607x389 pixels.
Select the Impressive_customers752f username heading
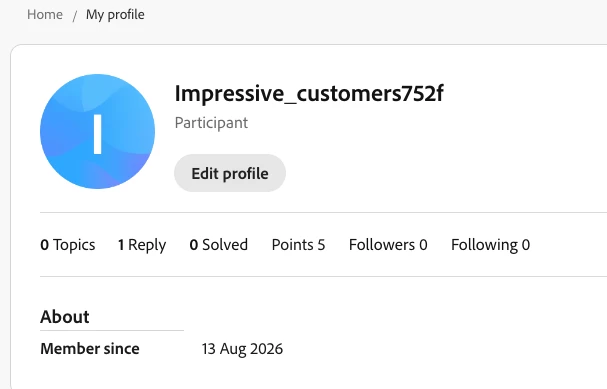309,93
